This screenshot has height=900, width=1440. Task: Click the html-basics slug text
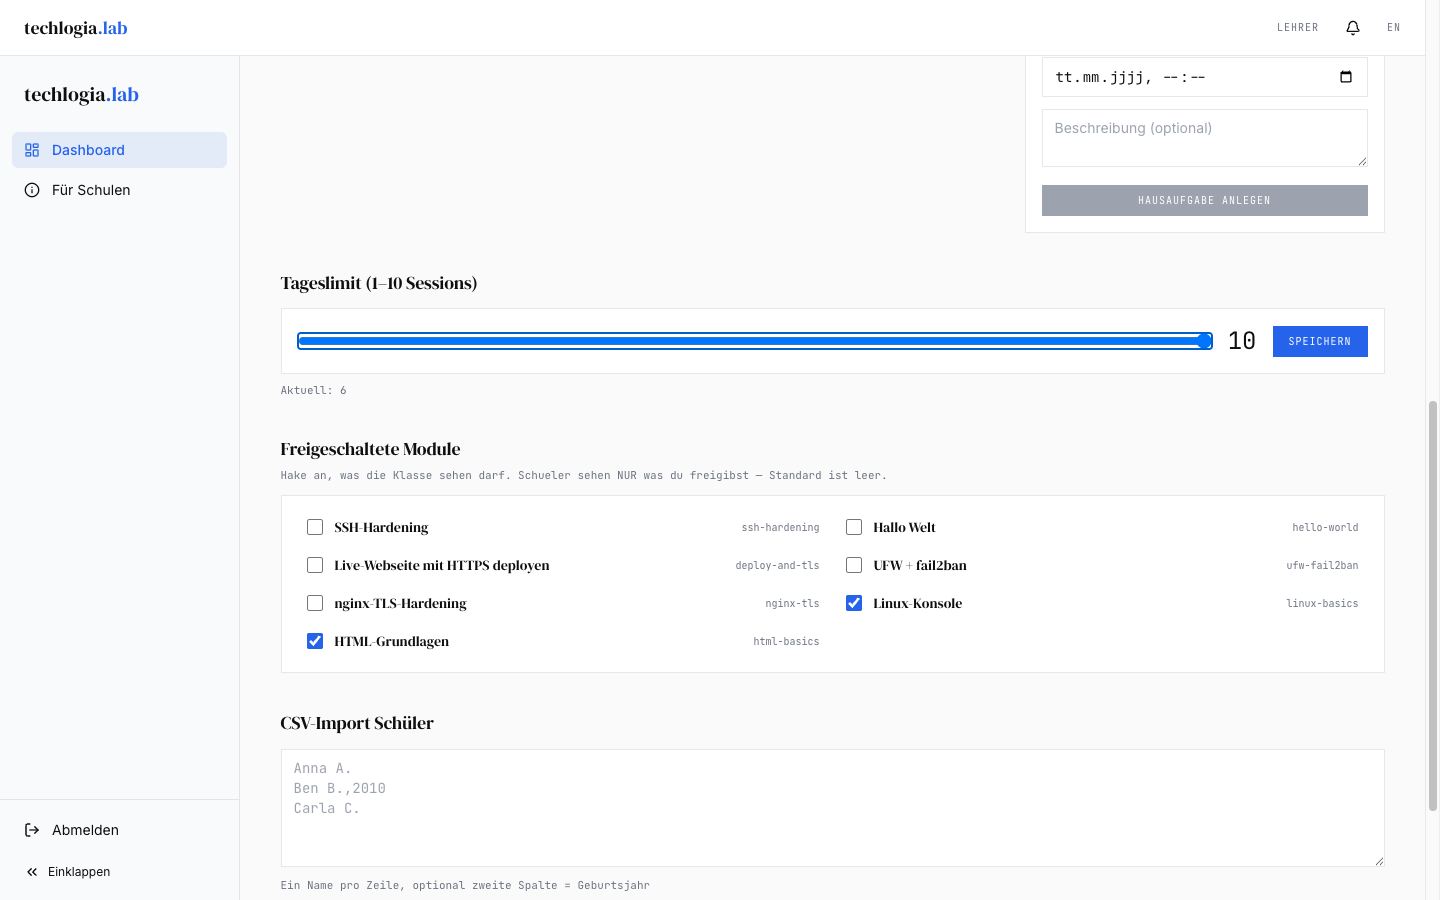786,641
